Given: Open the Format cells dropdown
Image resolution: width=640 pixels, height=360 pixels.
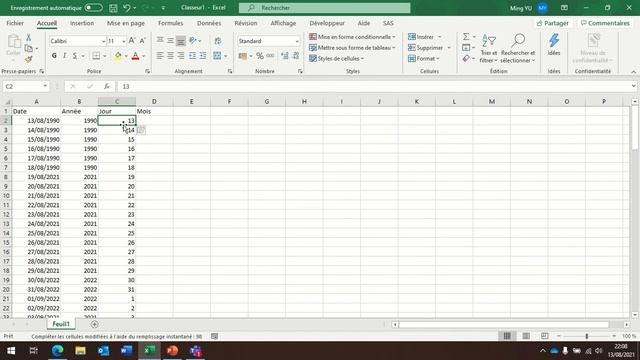Looking at the screenshot, I should tap(424, 59).
